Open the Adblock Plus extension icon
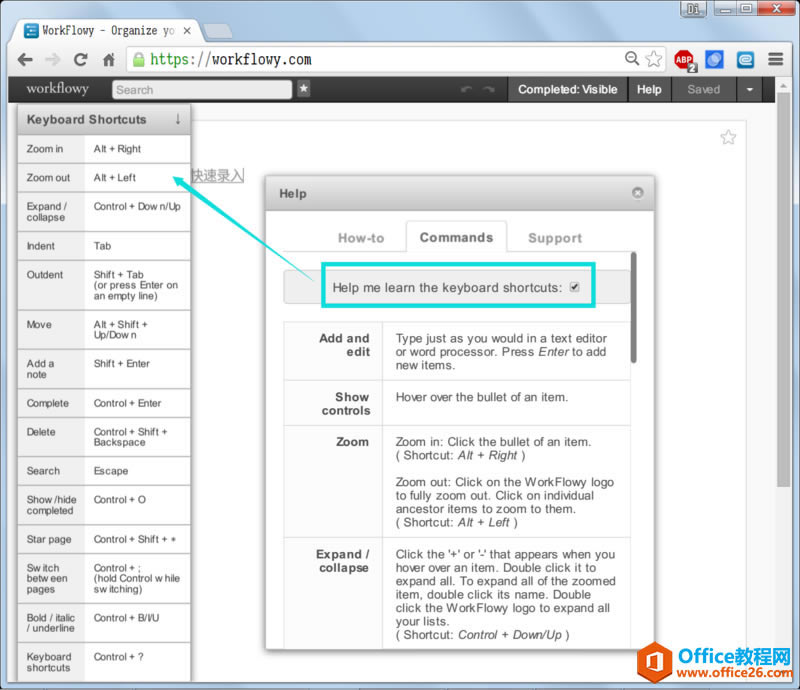The height and width of the screenshot is (690, 800). tap(684, 59)
